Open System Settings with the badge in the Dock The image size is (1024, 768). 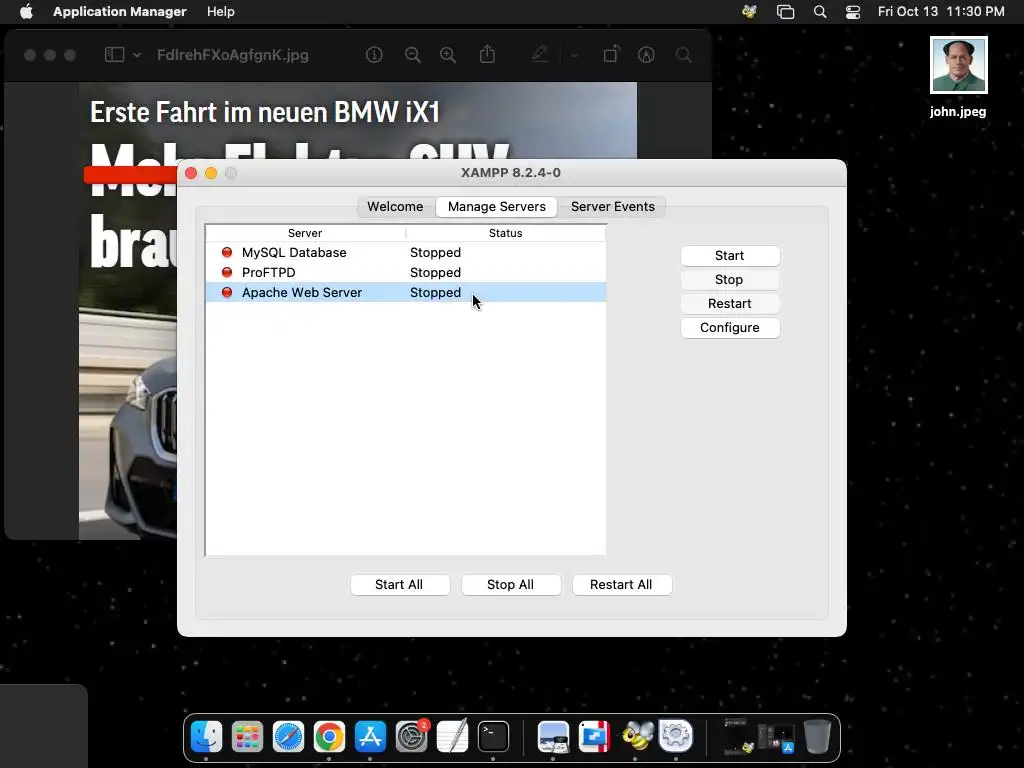pos(411,737)
